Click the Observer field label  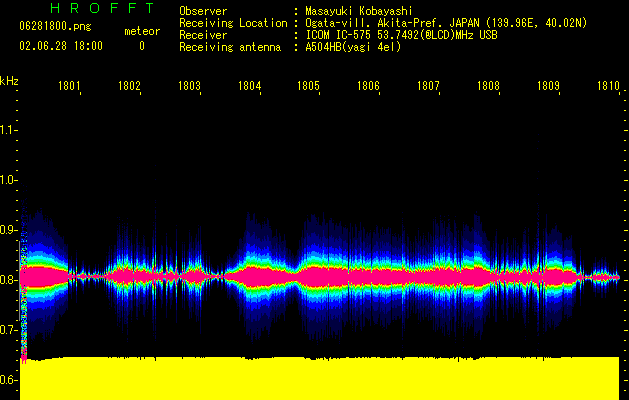click(203, 11)
